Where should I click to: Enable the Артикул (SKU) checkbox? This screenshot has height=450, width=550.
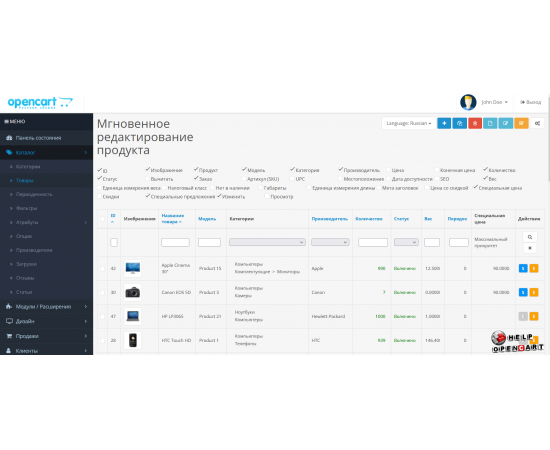[244, 179]
